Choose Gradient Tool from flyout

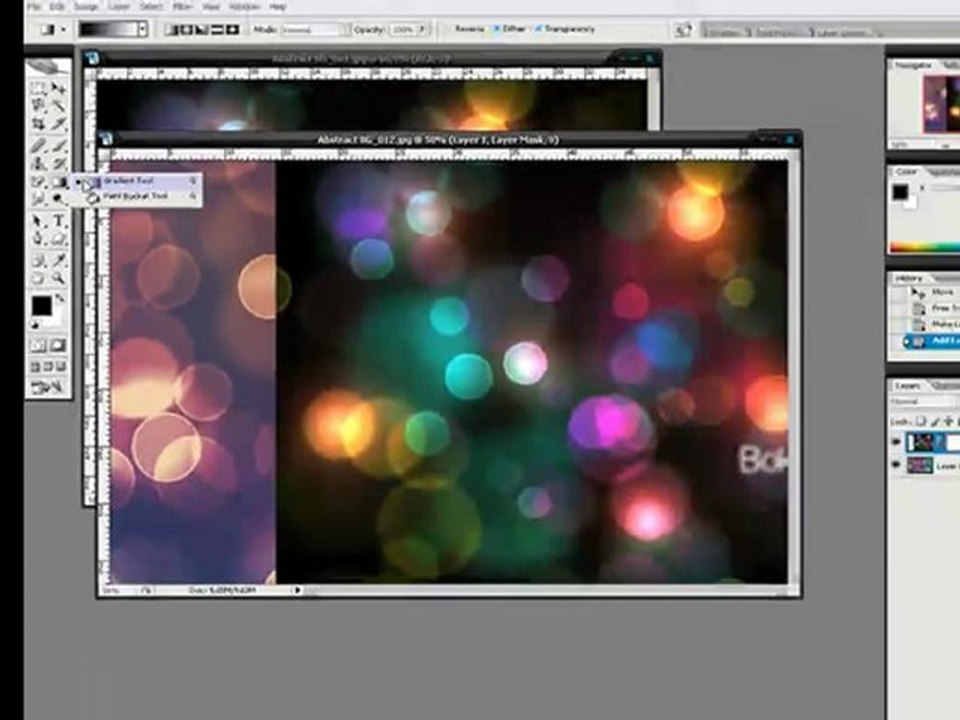[137, 181]
